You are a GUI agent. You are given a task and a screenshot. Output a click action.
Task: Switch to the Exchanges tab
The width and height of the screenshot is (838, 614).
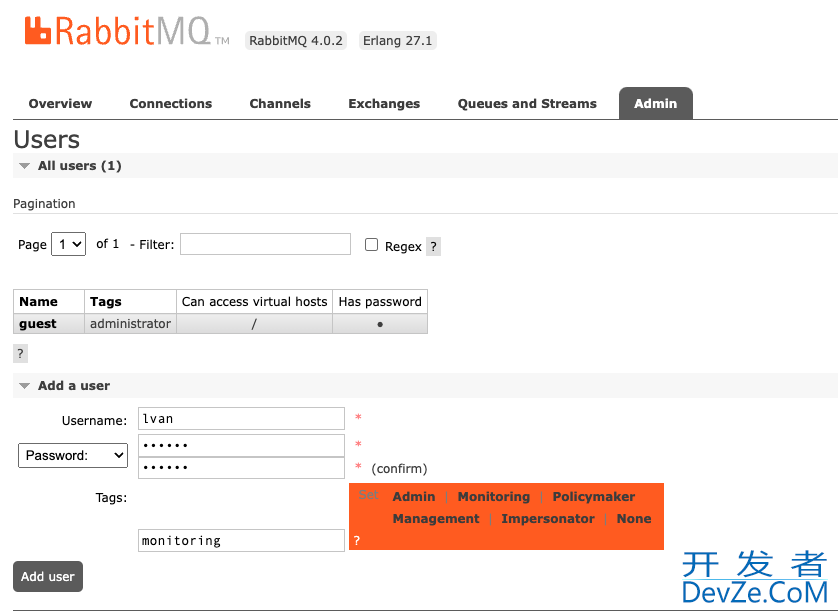pos(384,104)
